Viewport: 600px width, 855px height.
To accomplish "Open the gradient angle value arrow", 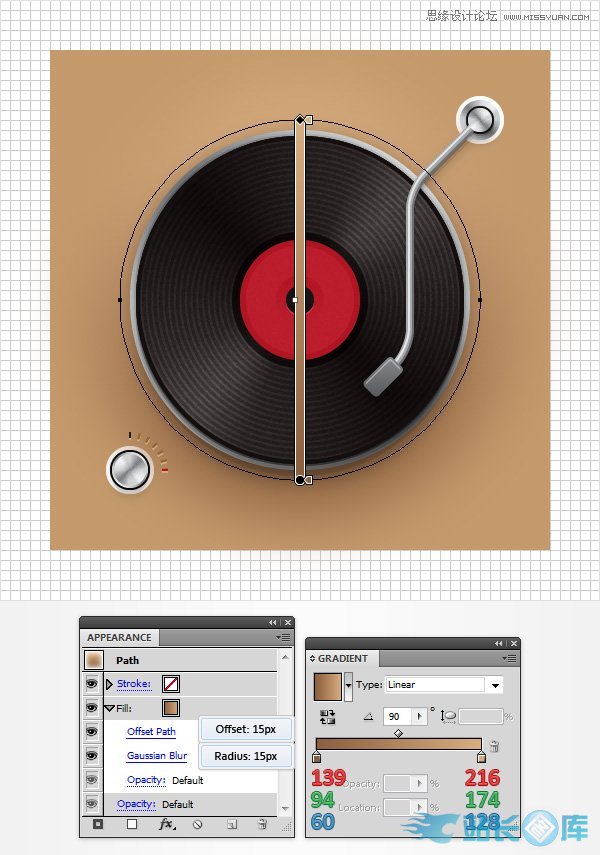I will pyautogui.click(x=419, y=716).
